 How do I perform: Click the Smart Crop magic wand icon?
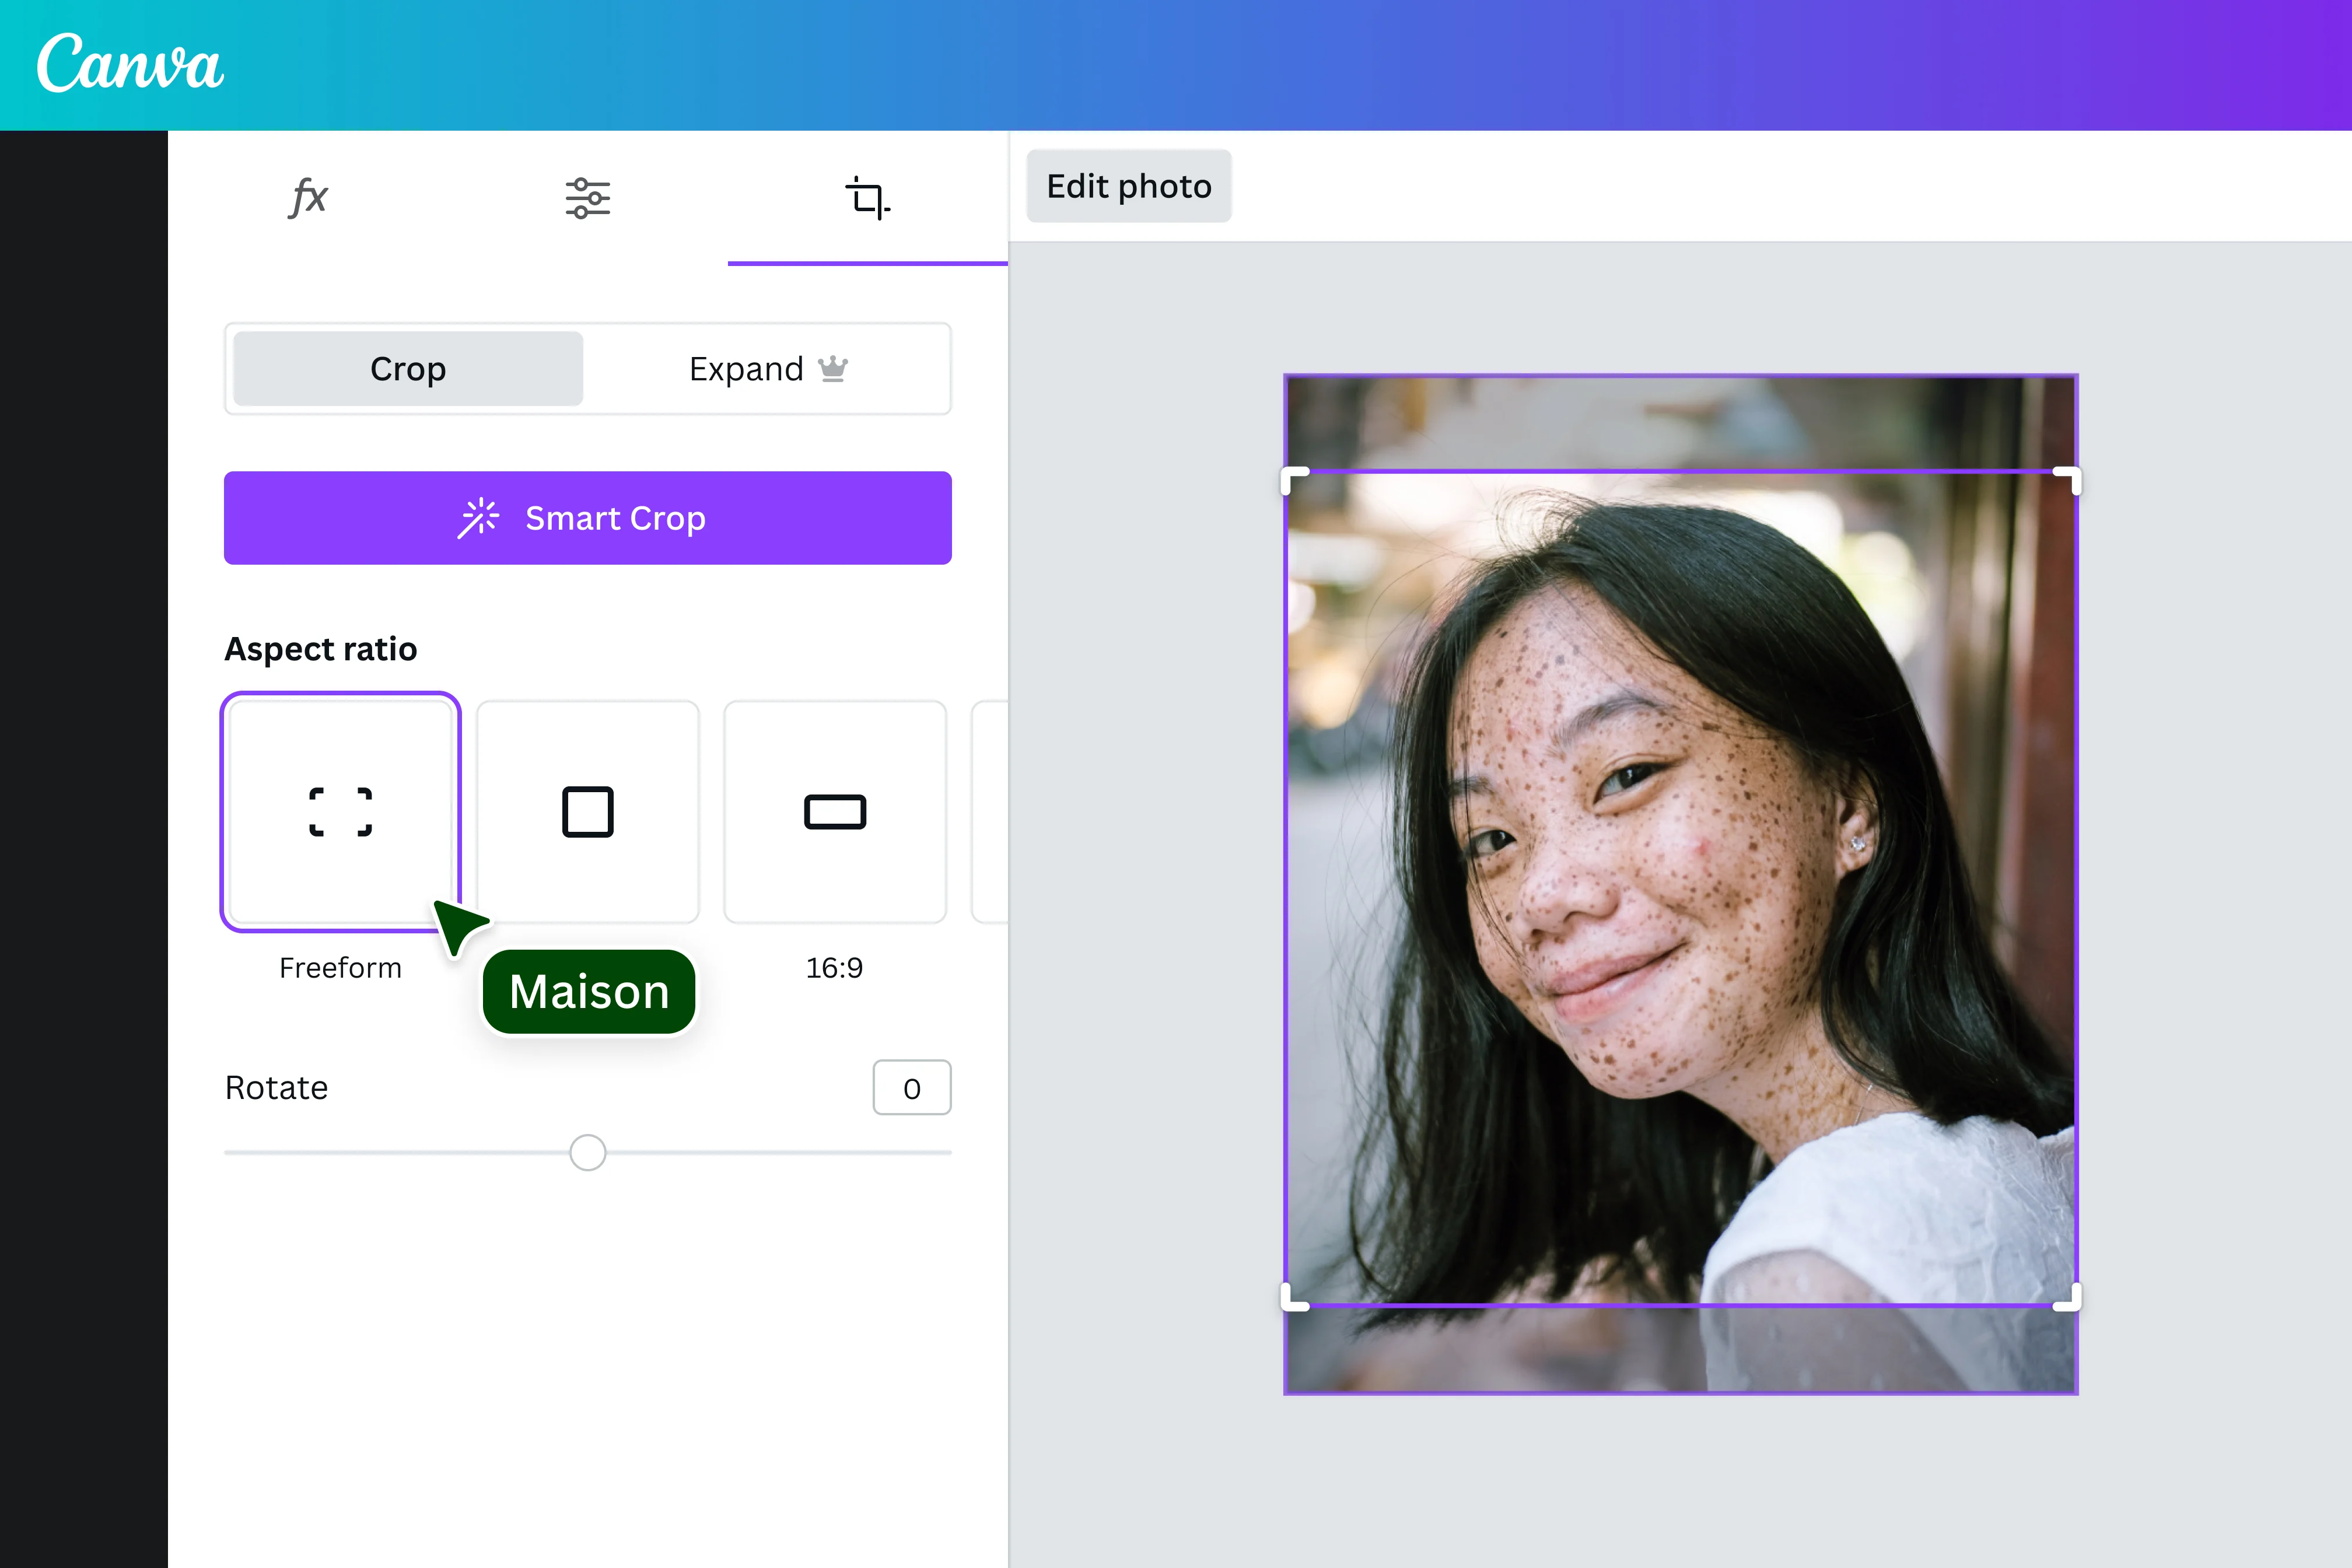[x=479, y=518]
